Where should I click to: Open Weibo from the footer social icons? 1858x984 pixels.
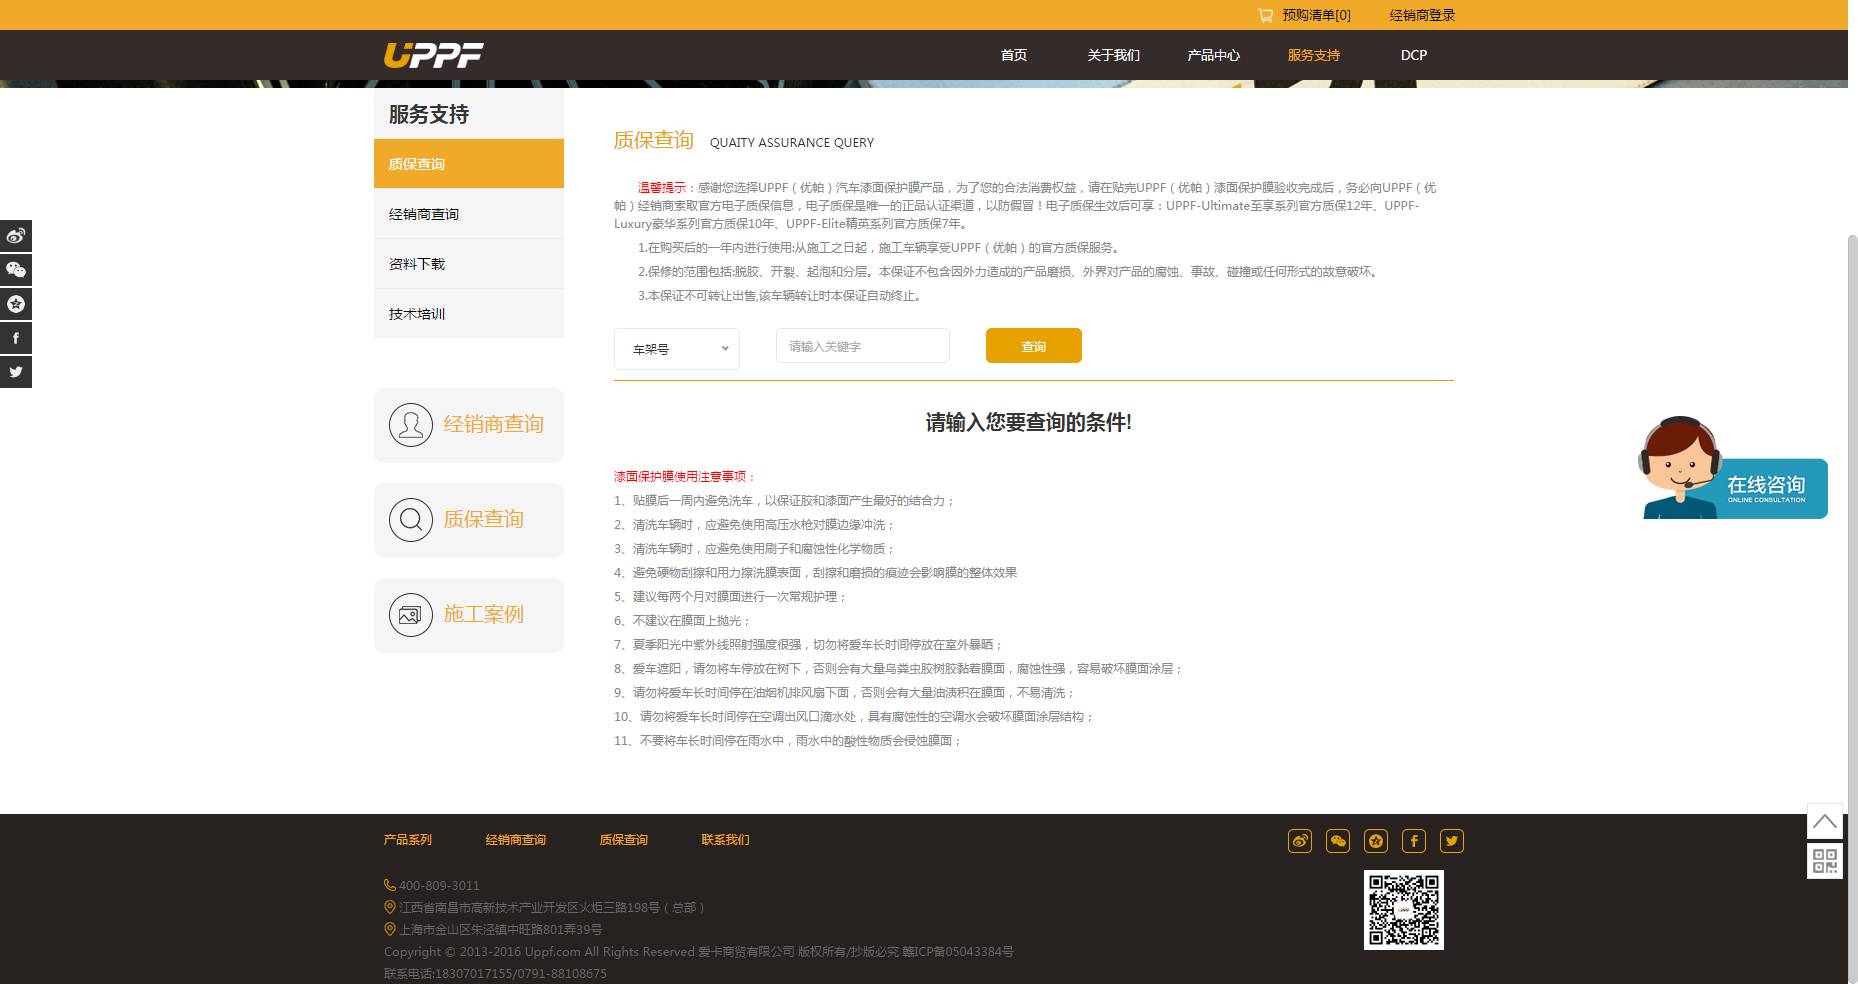pos(1300,841)
